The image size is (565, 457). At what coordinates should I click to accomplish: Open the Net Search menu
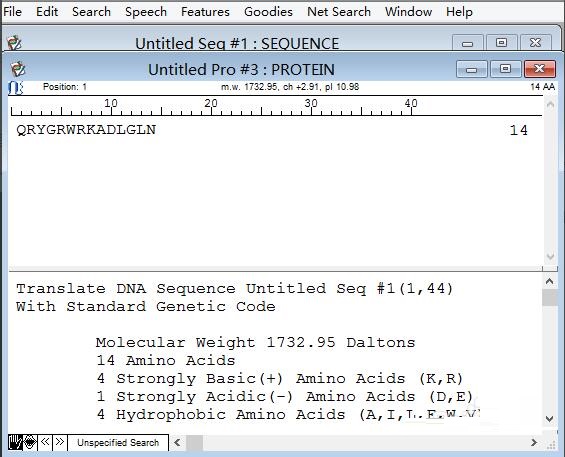(x=339, y=12)
